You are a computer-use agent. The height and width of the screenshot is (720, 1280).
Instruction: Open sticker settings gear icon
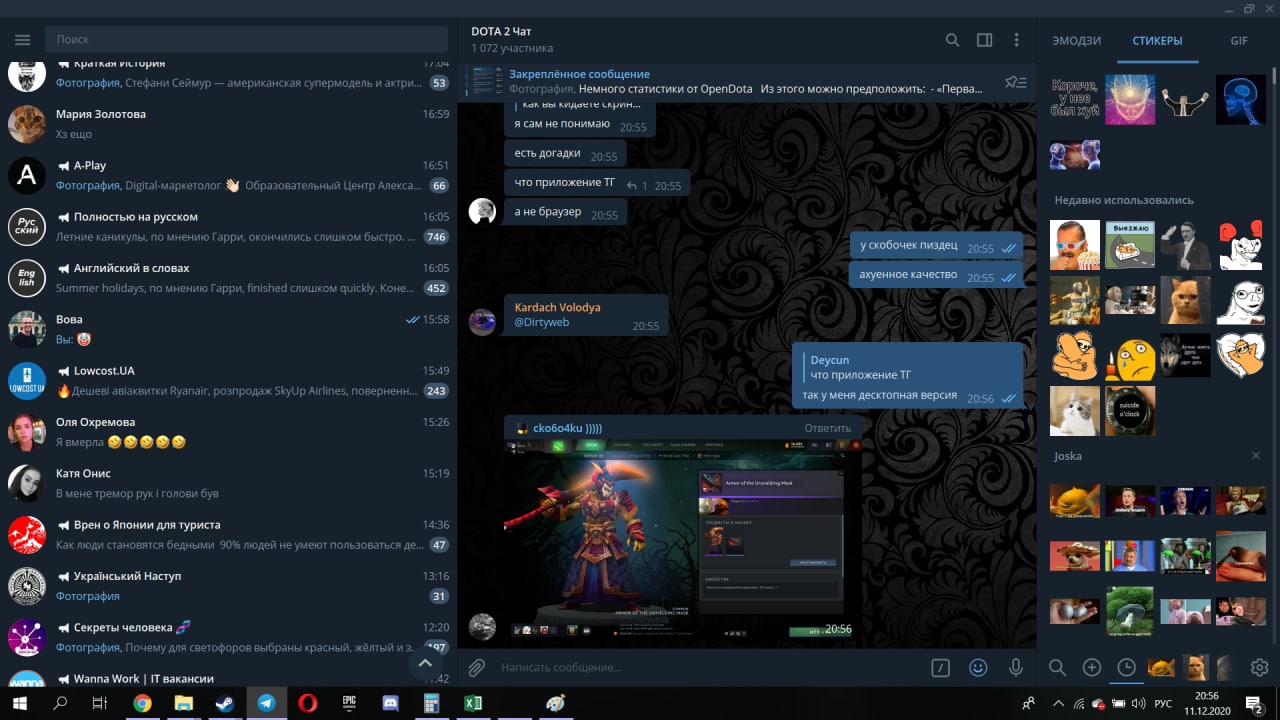pos(1259,667)
